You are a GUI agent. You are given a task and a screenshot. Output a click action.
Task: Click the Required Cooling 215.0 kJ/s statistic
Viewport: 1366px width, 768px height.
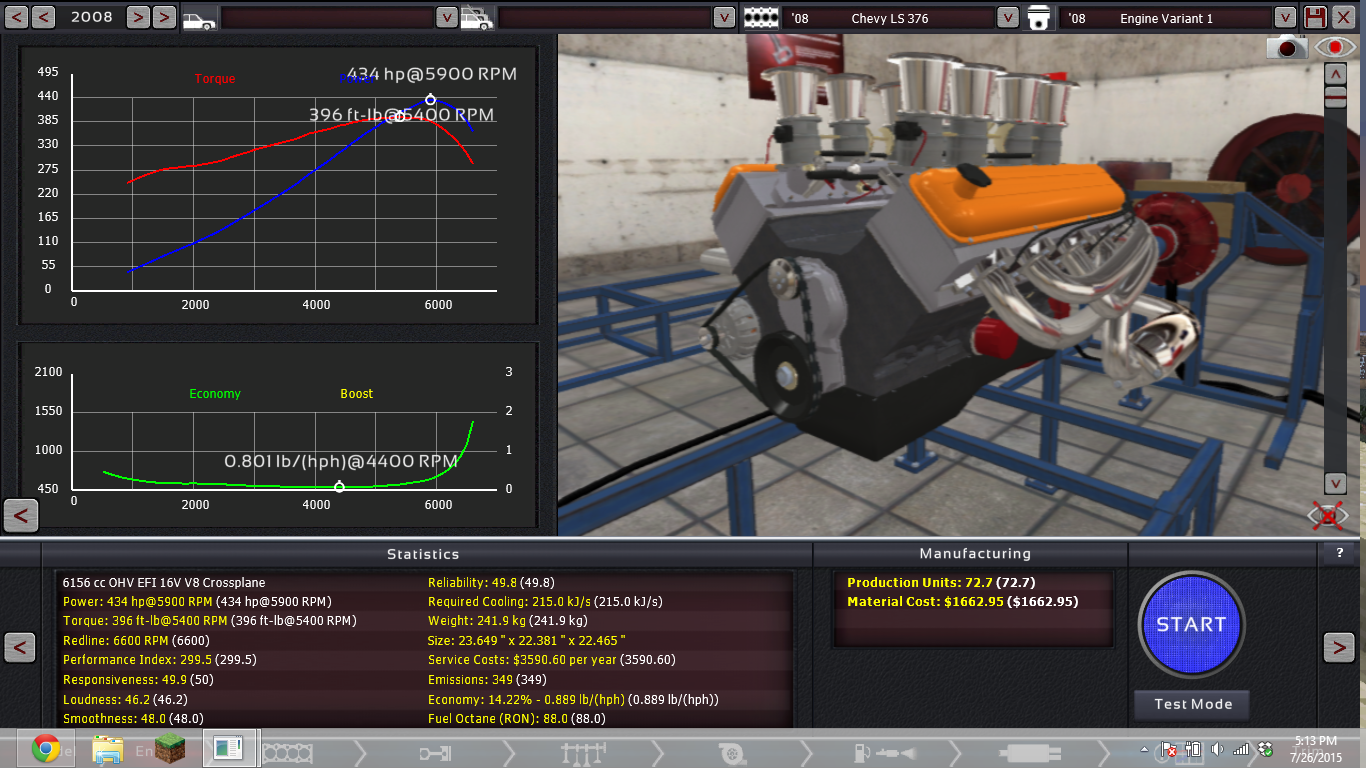point(545,602)
